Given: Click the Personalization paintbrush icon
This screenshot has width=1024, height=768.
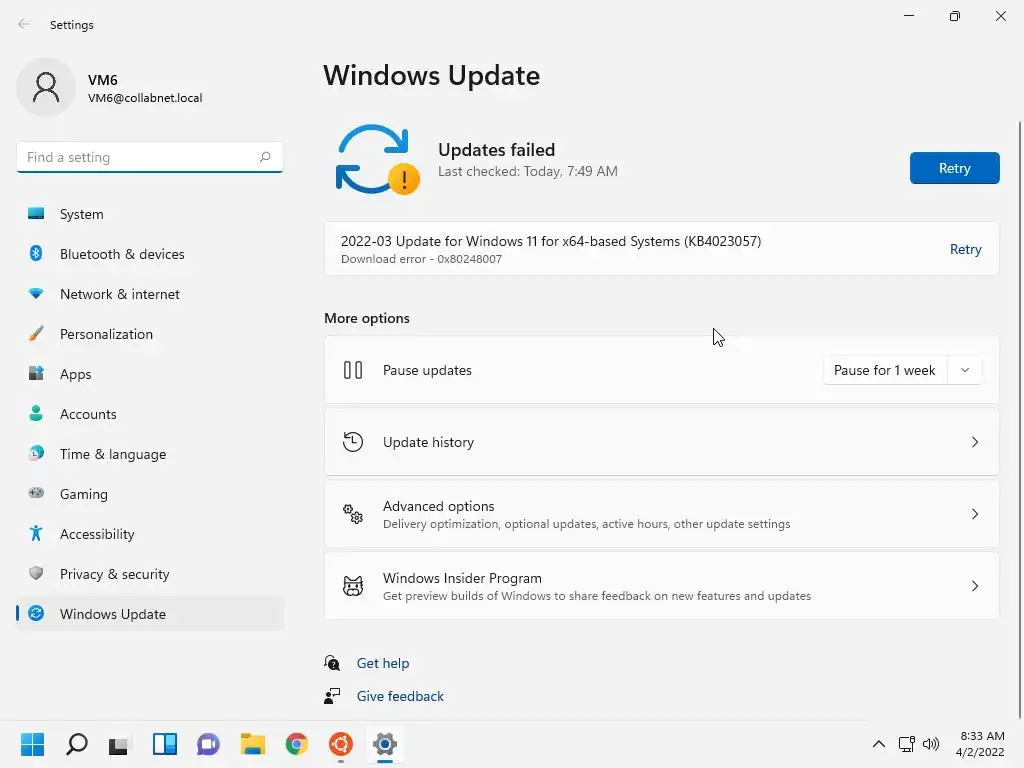Looking at the screenshot, I should click(x=36, y=333).
